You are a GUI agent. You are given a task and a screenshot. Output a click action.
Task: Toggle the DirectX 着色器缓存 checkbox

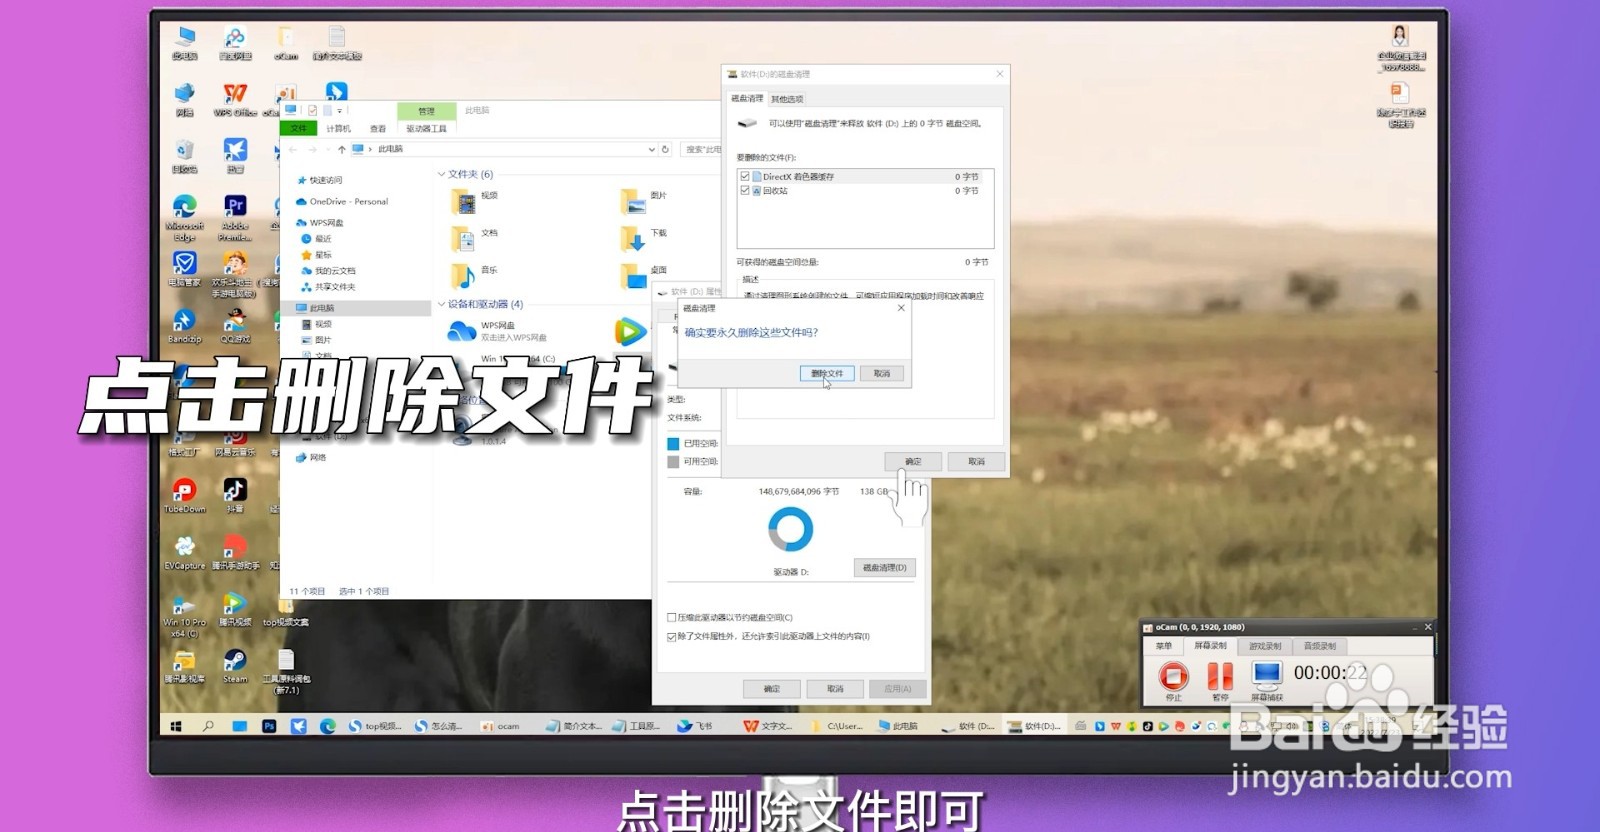[745, 176]
